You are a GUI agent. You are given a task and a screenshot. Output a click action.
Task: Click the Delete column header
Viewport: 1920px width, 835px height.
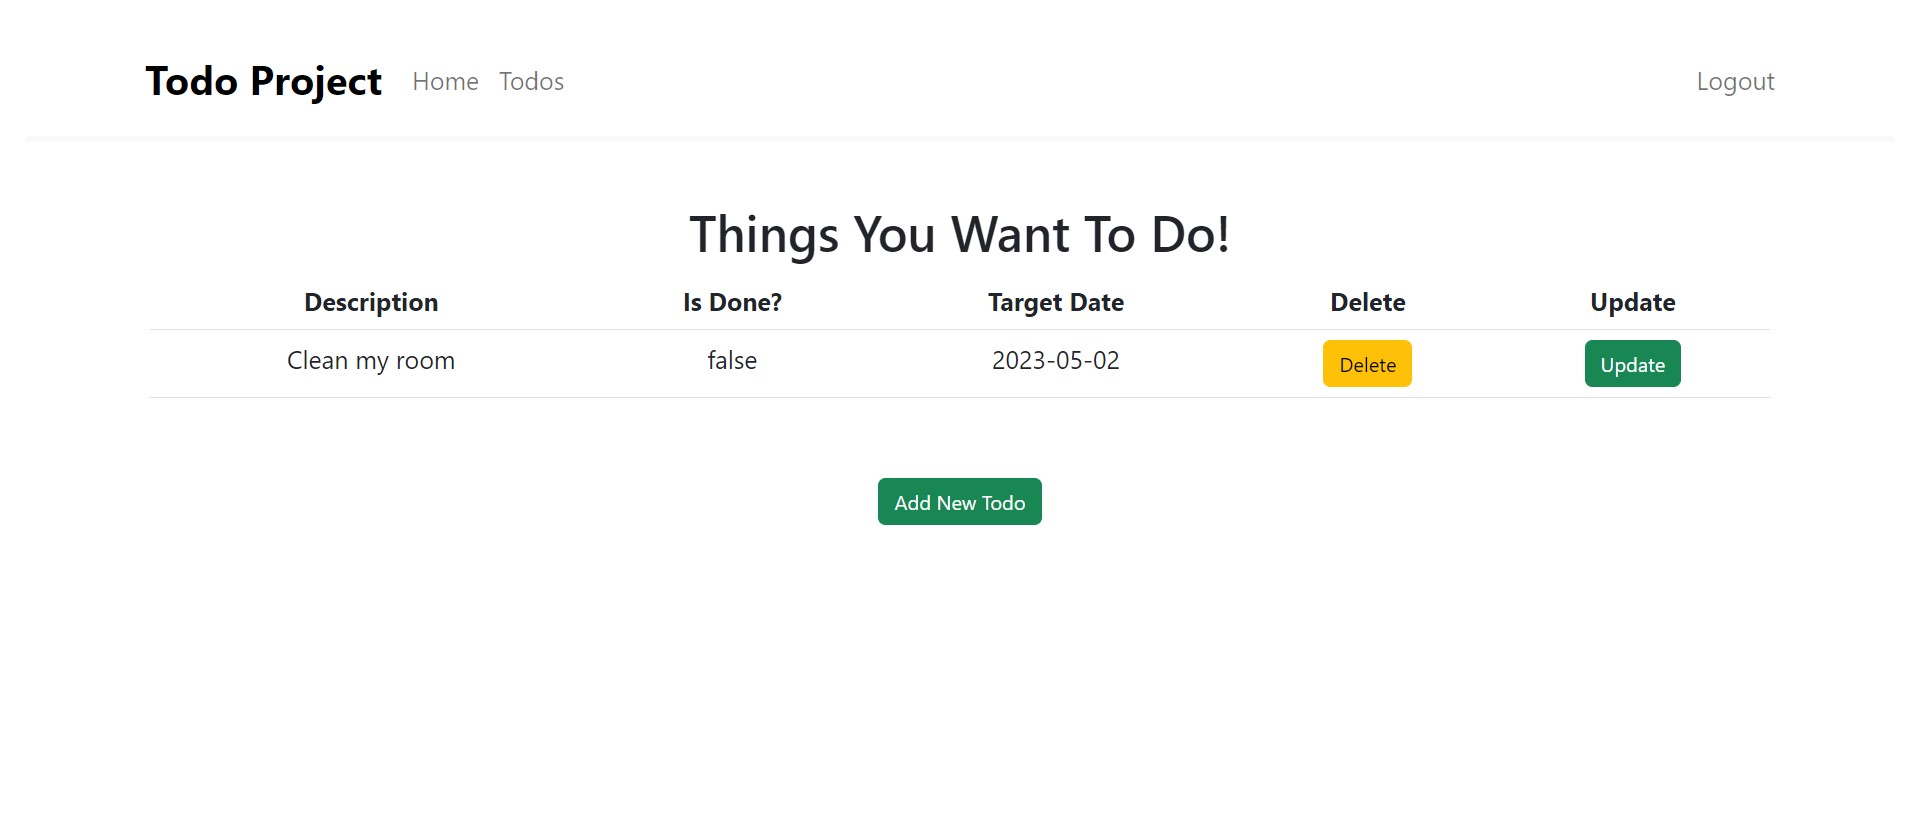tap(1366, 302)
